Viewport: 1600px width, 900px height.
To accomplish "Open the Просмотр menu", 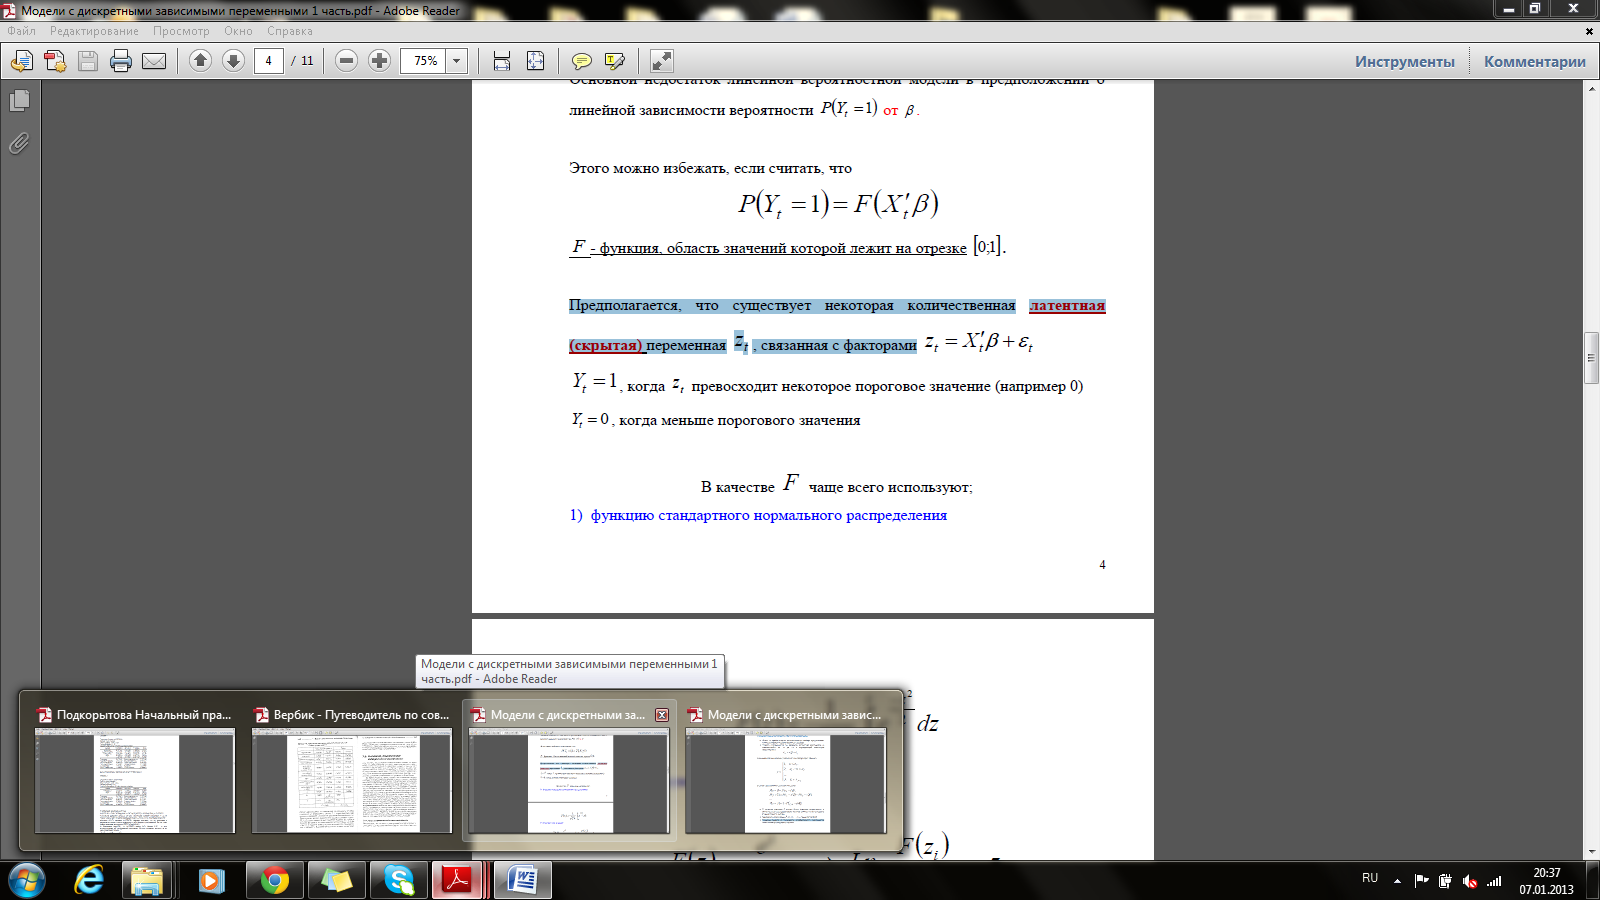I will click(181, 31).
